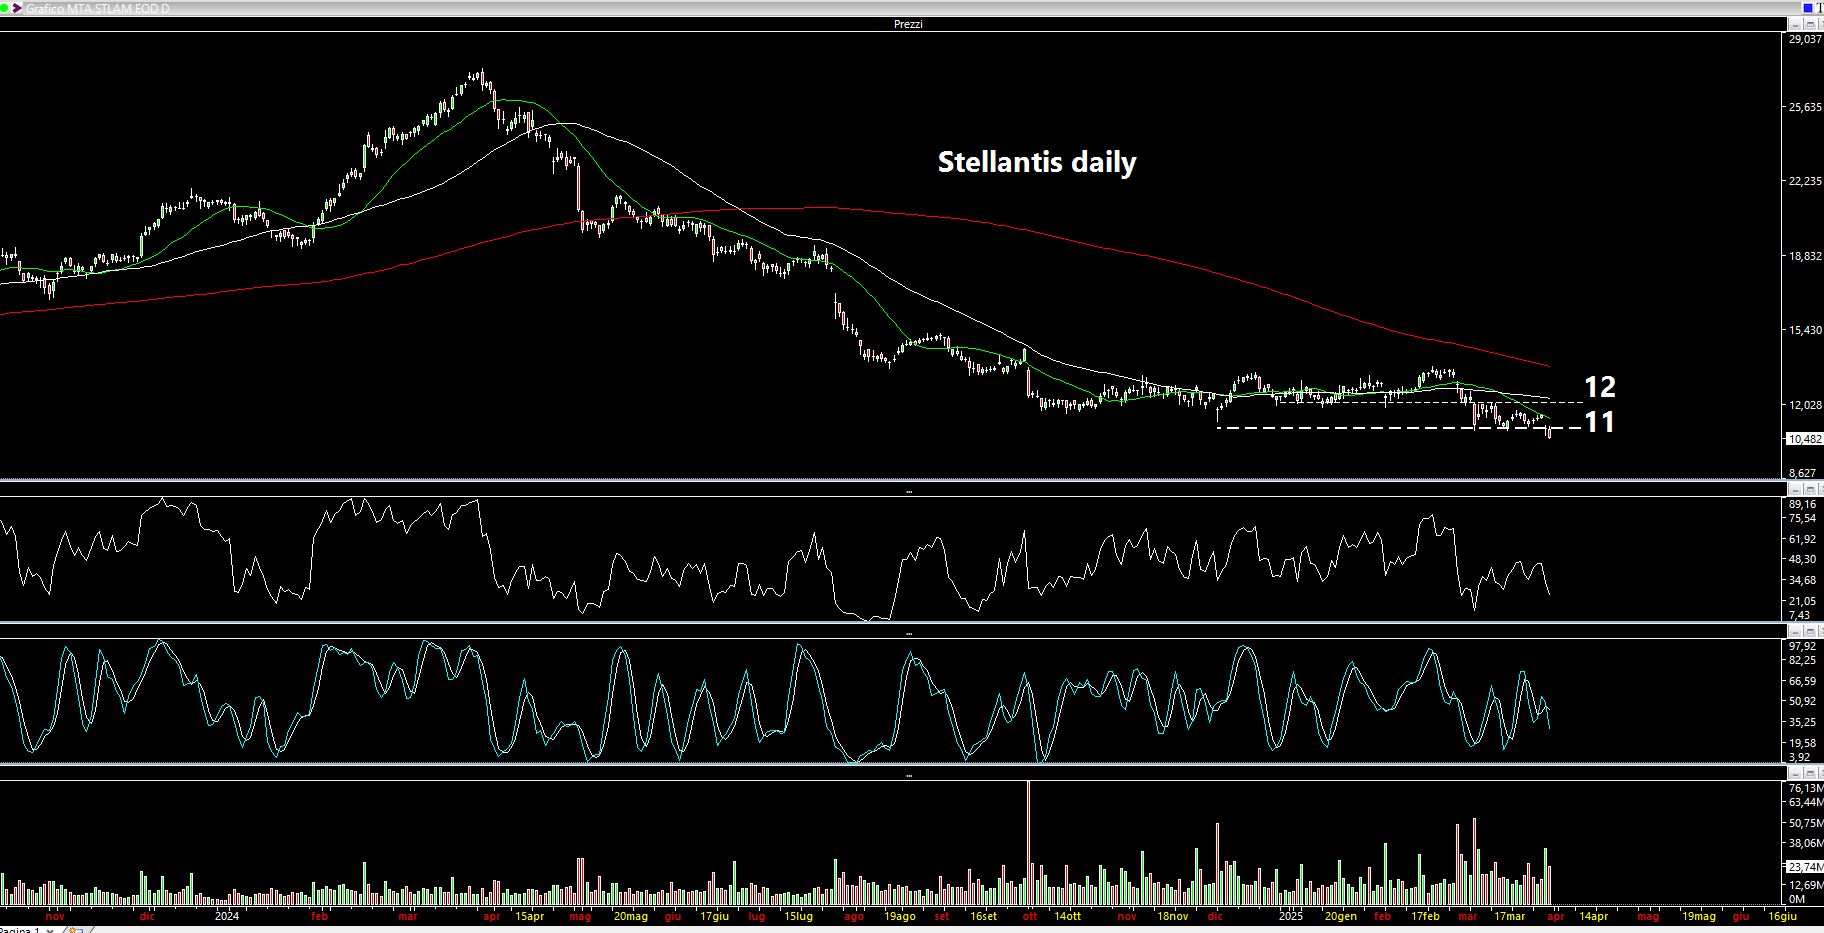Viewport: 1824px width, 933px height.
Task: Click the 19mag date axis label
Action: coord(1698,916)
